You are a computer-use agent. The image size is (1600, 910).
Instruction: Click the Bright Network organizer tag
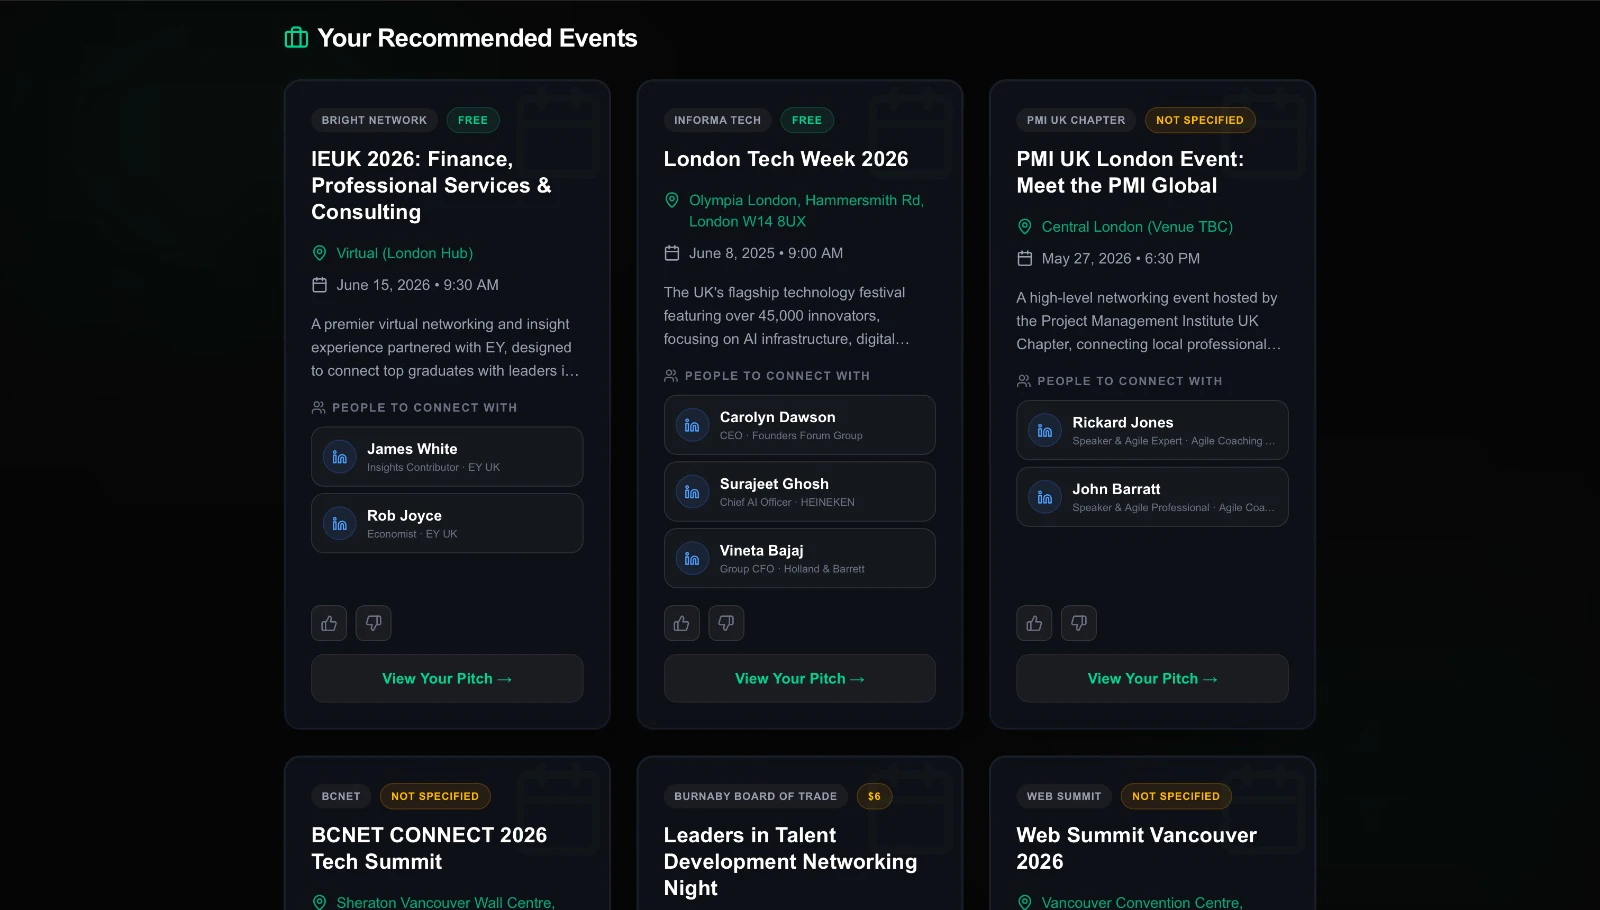click(374, 120)
